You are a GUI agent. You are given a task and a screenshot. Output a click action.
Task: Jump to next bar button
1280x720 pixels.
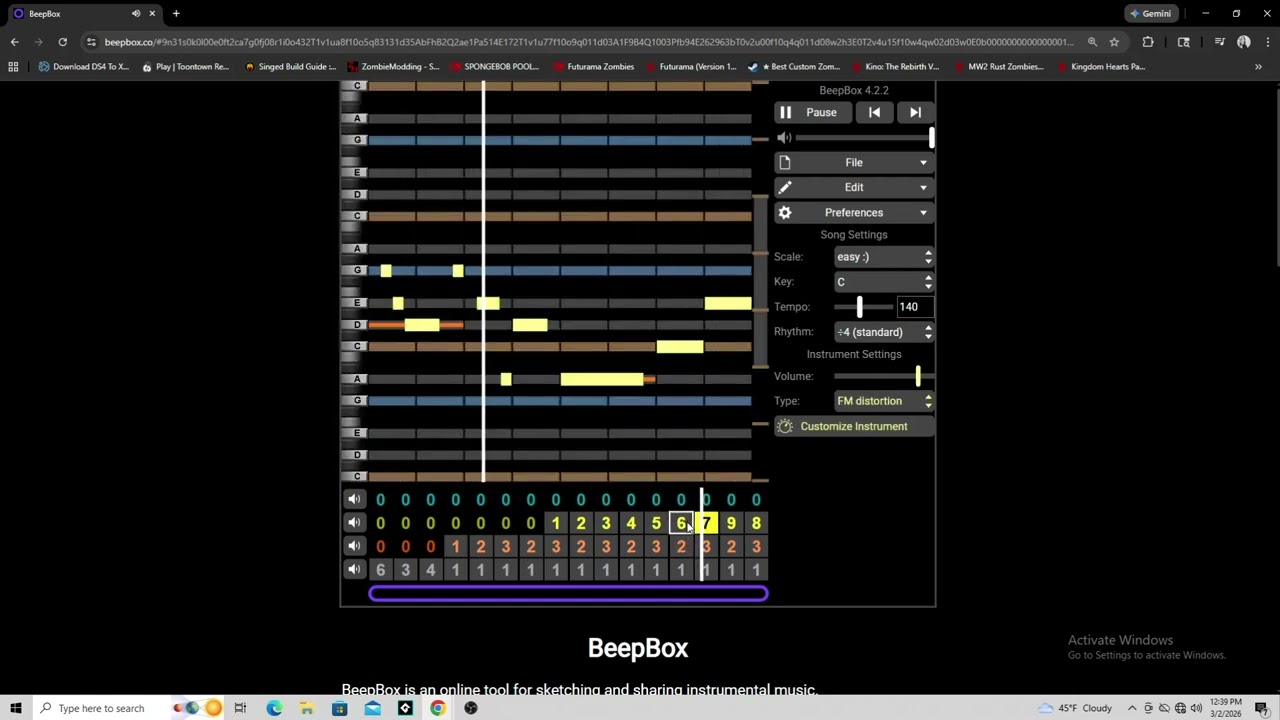tap(915, 112)
